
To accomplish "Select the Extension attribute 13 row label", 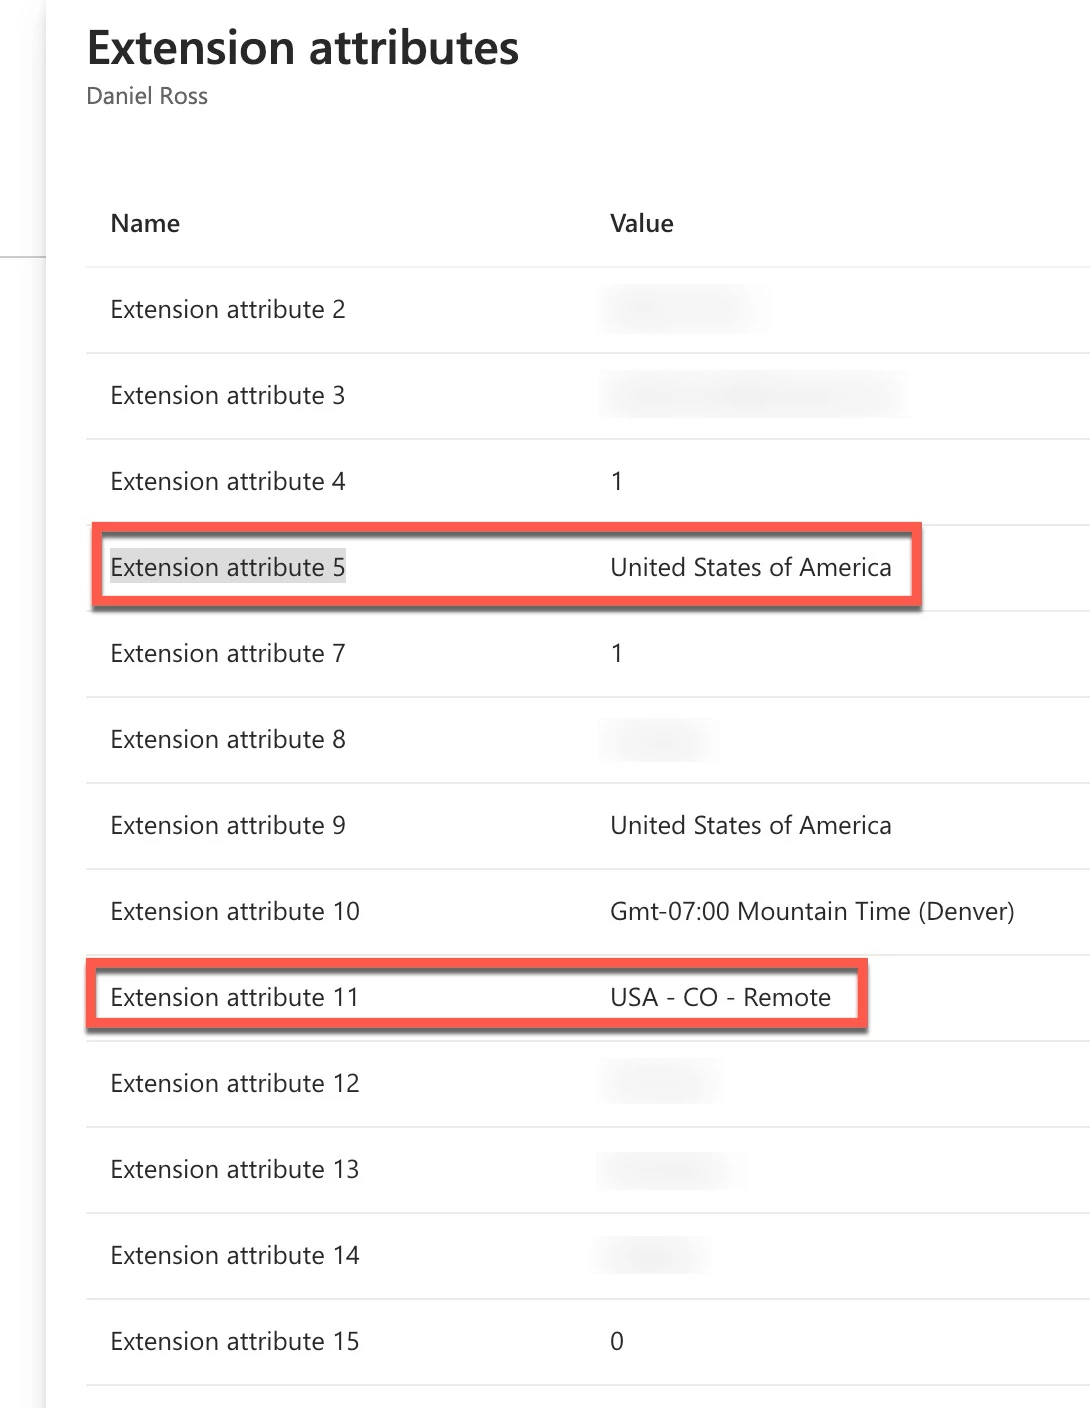I will click(x=235, y=1169).
